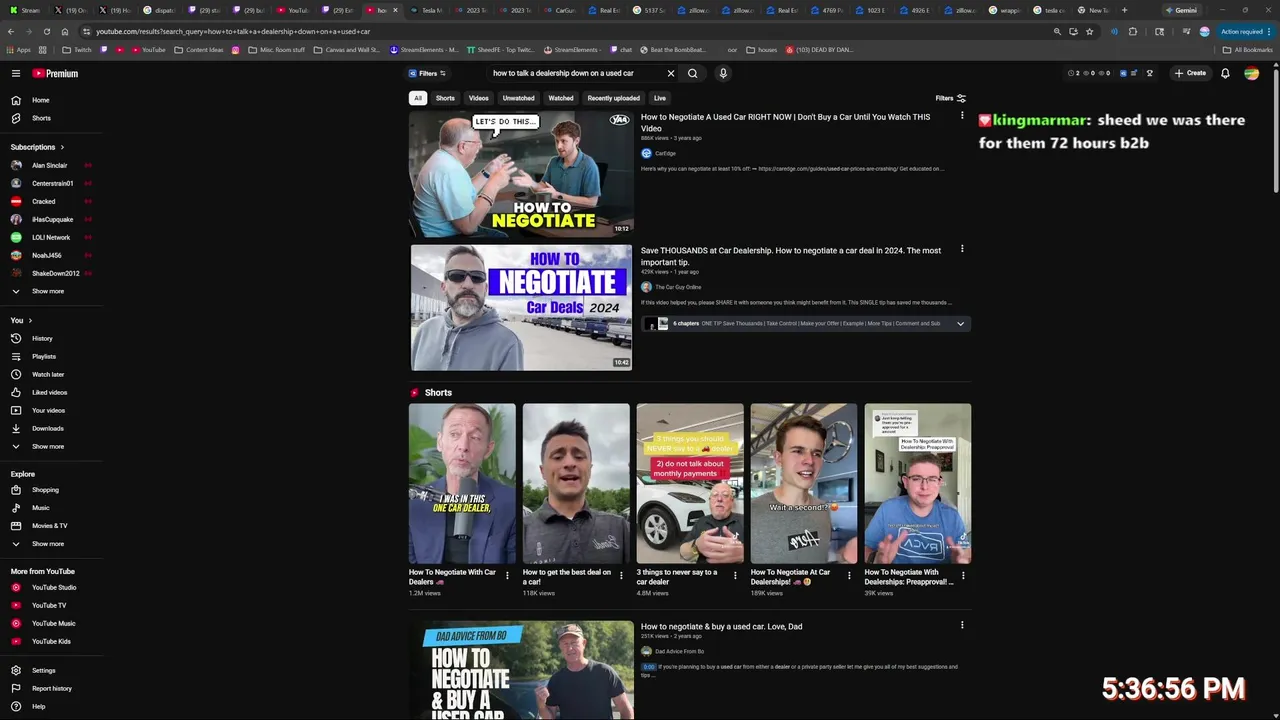Open the 'HOW TO NEGOTIATE' 10:12 video thumbnail
This screenshot has width=1280, height=720.
click(x=521, y=174)
